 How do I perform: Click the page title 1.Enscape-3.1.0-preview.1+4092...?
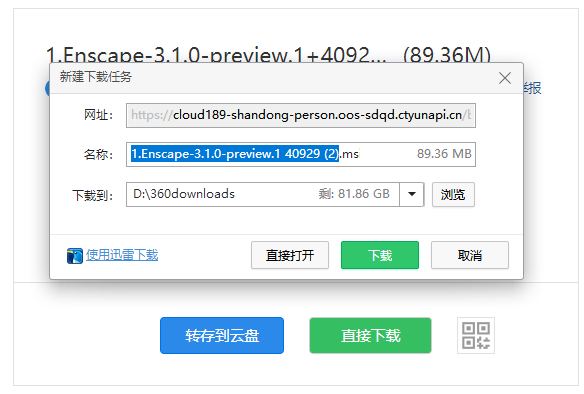216,55
